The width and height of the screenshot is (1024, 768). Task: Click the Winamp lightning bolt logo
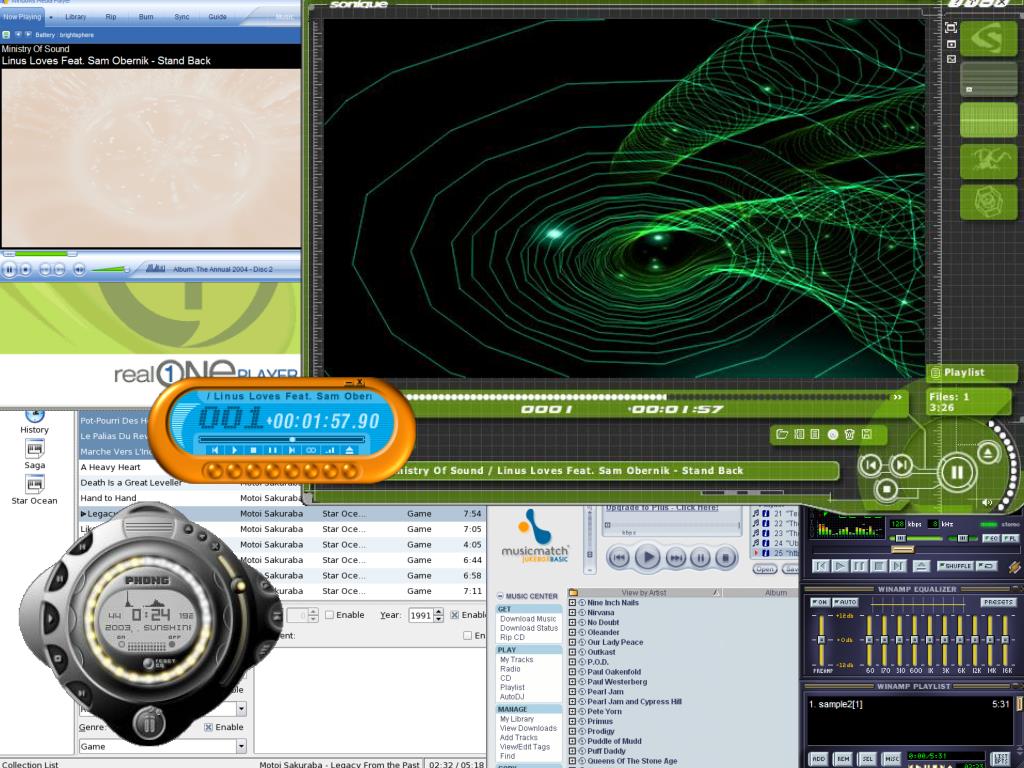1014,568
